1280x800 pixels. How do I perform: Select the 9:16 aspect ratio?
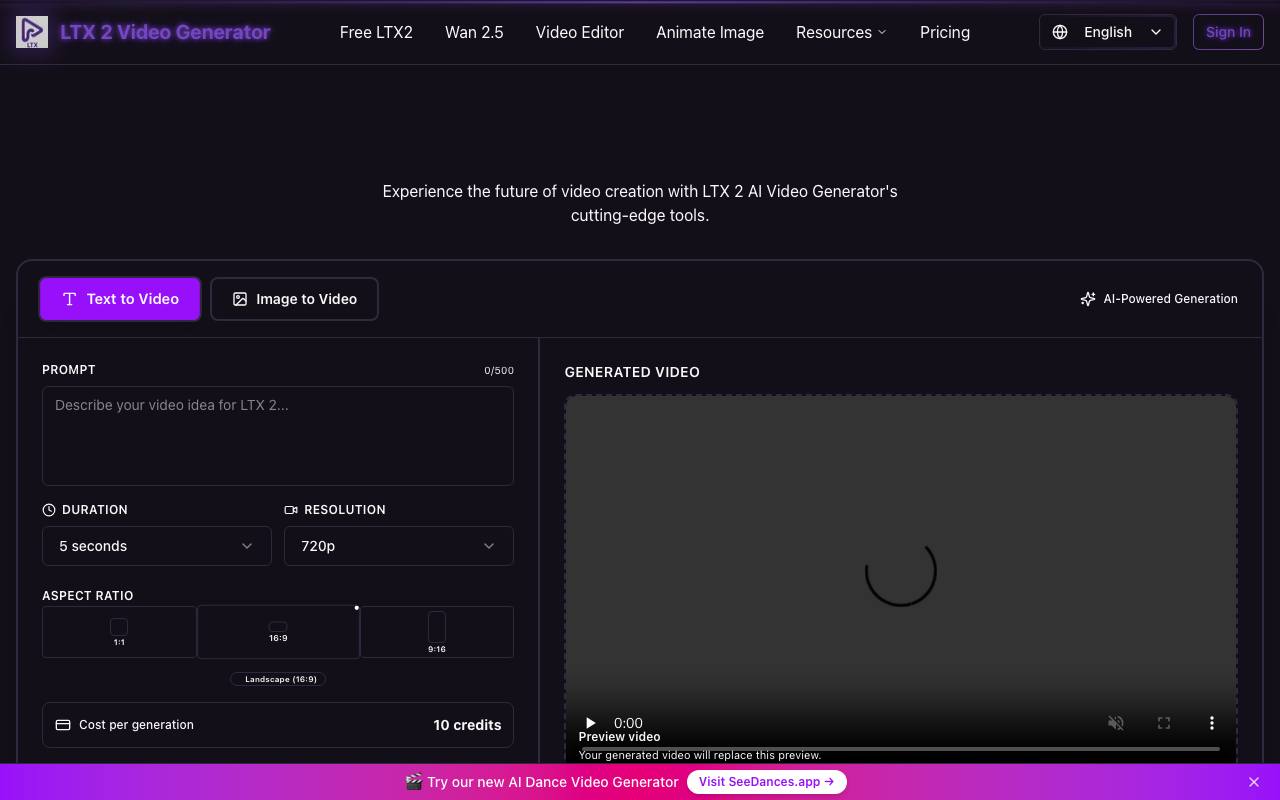[437, 632]
